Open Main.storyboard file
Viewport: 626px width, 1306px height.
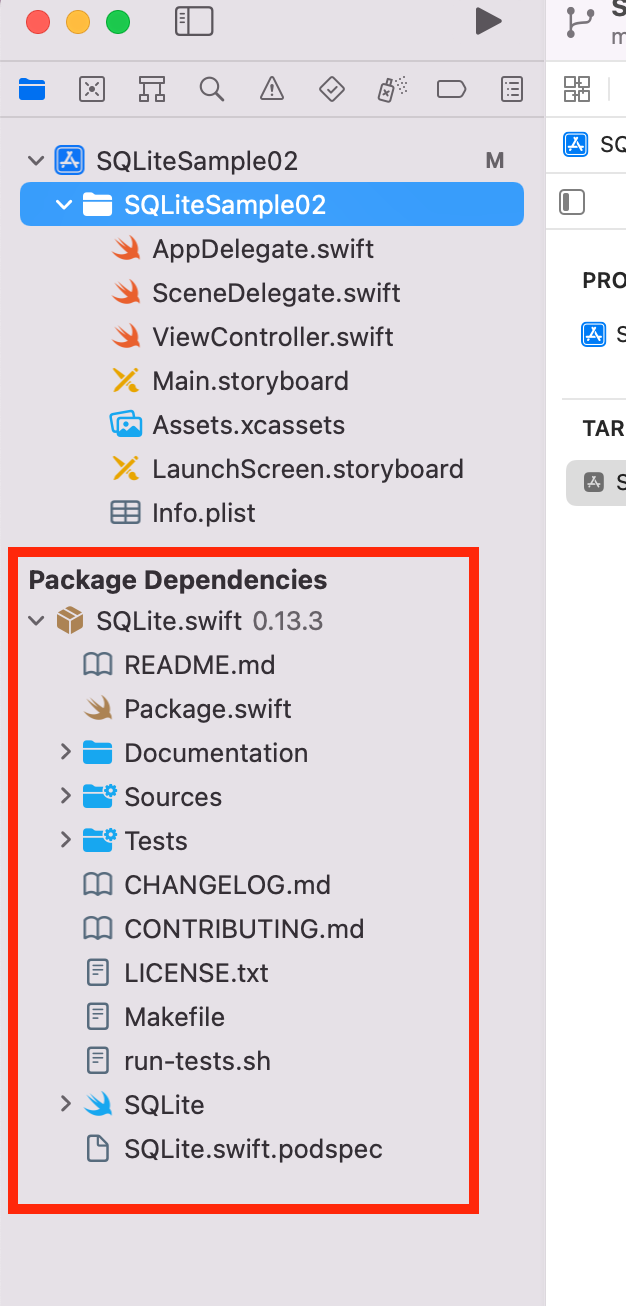250,381
